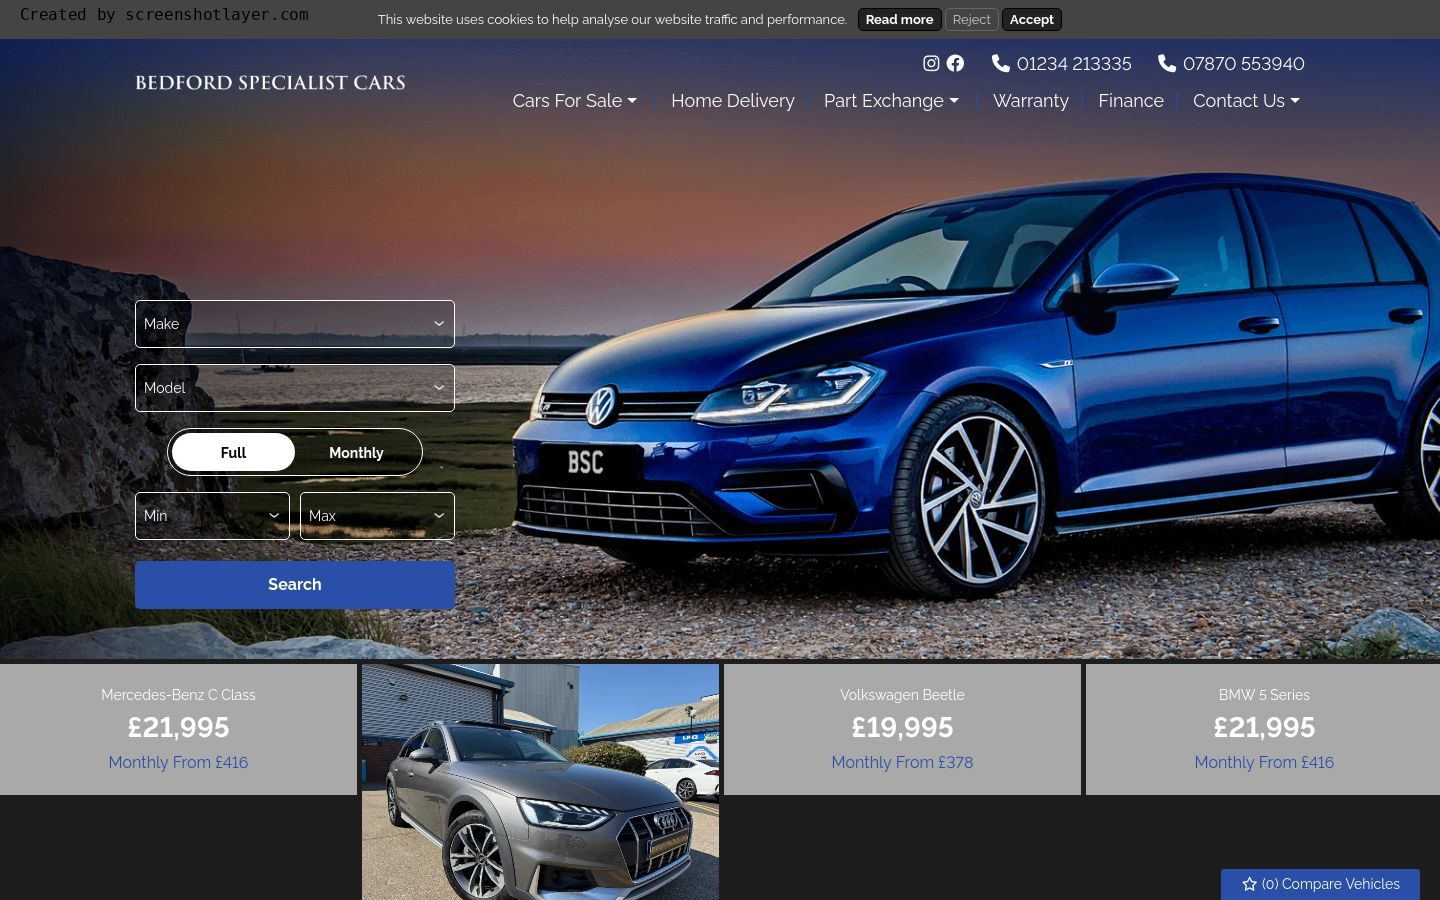
Task: Accept the cookies notice
Action: click(1031, 19)
